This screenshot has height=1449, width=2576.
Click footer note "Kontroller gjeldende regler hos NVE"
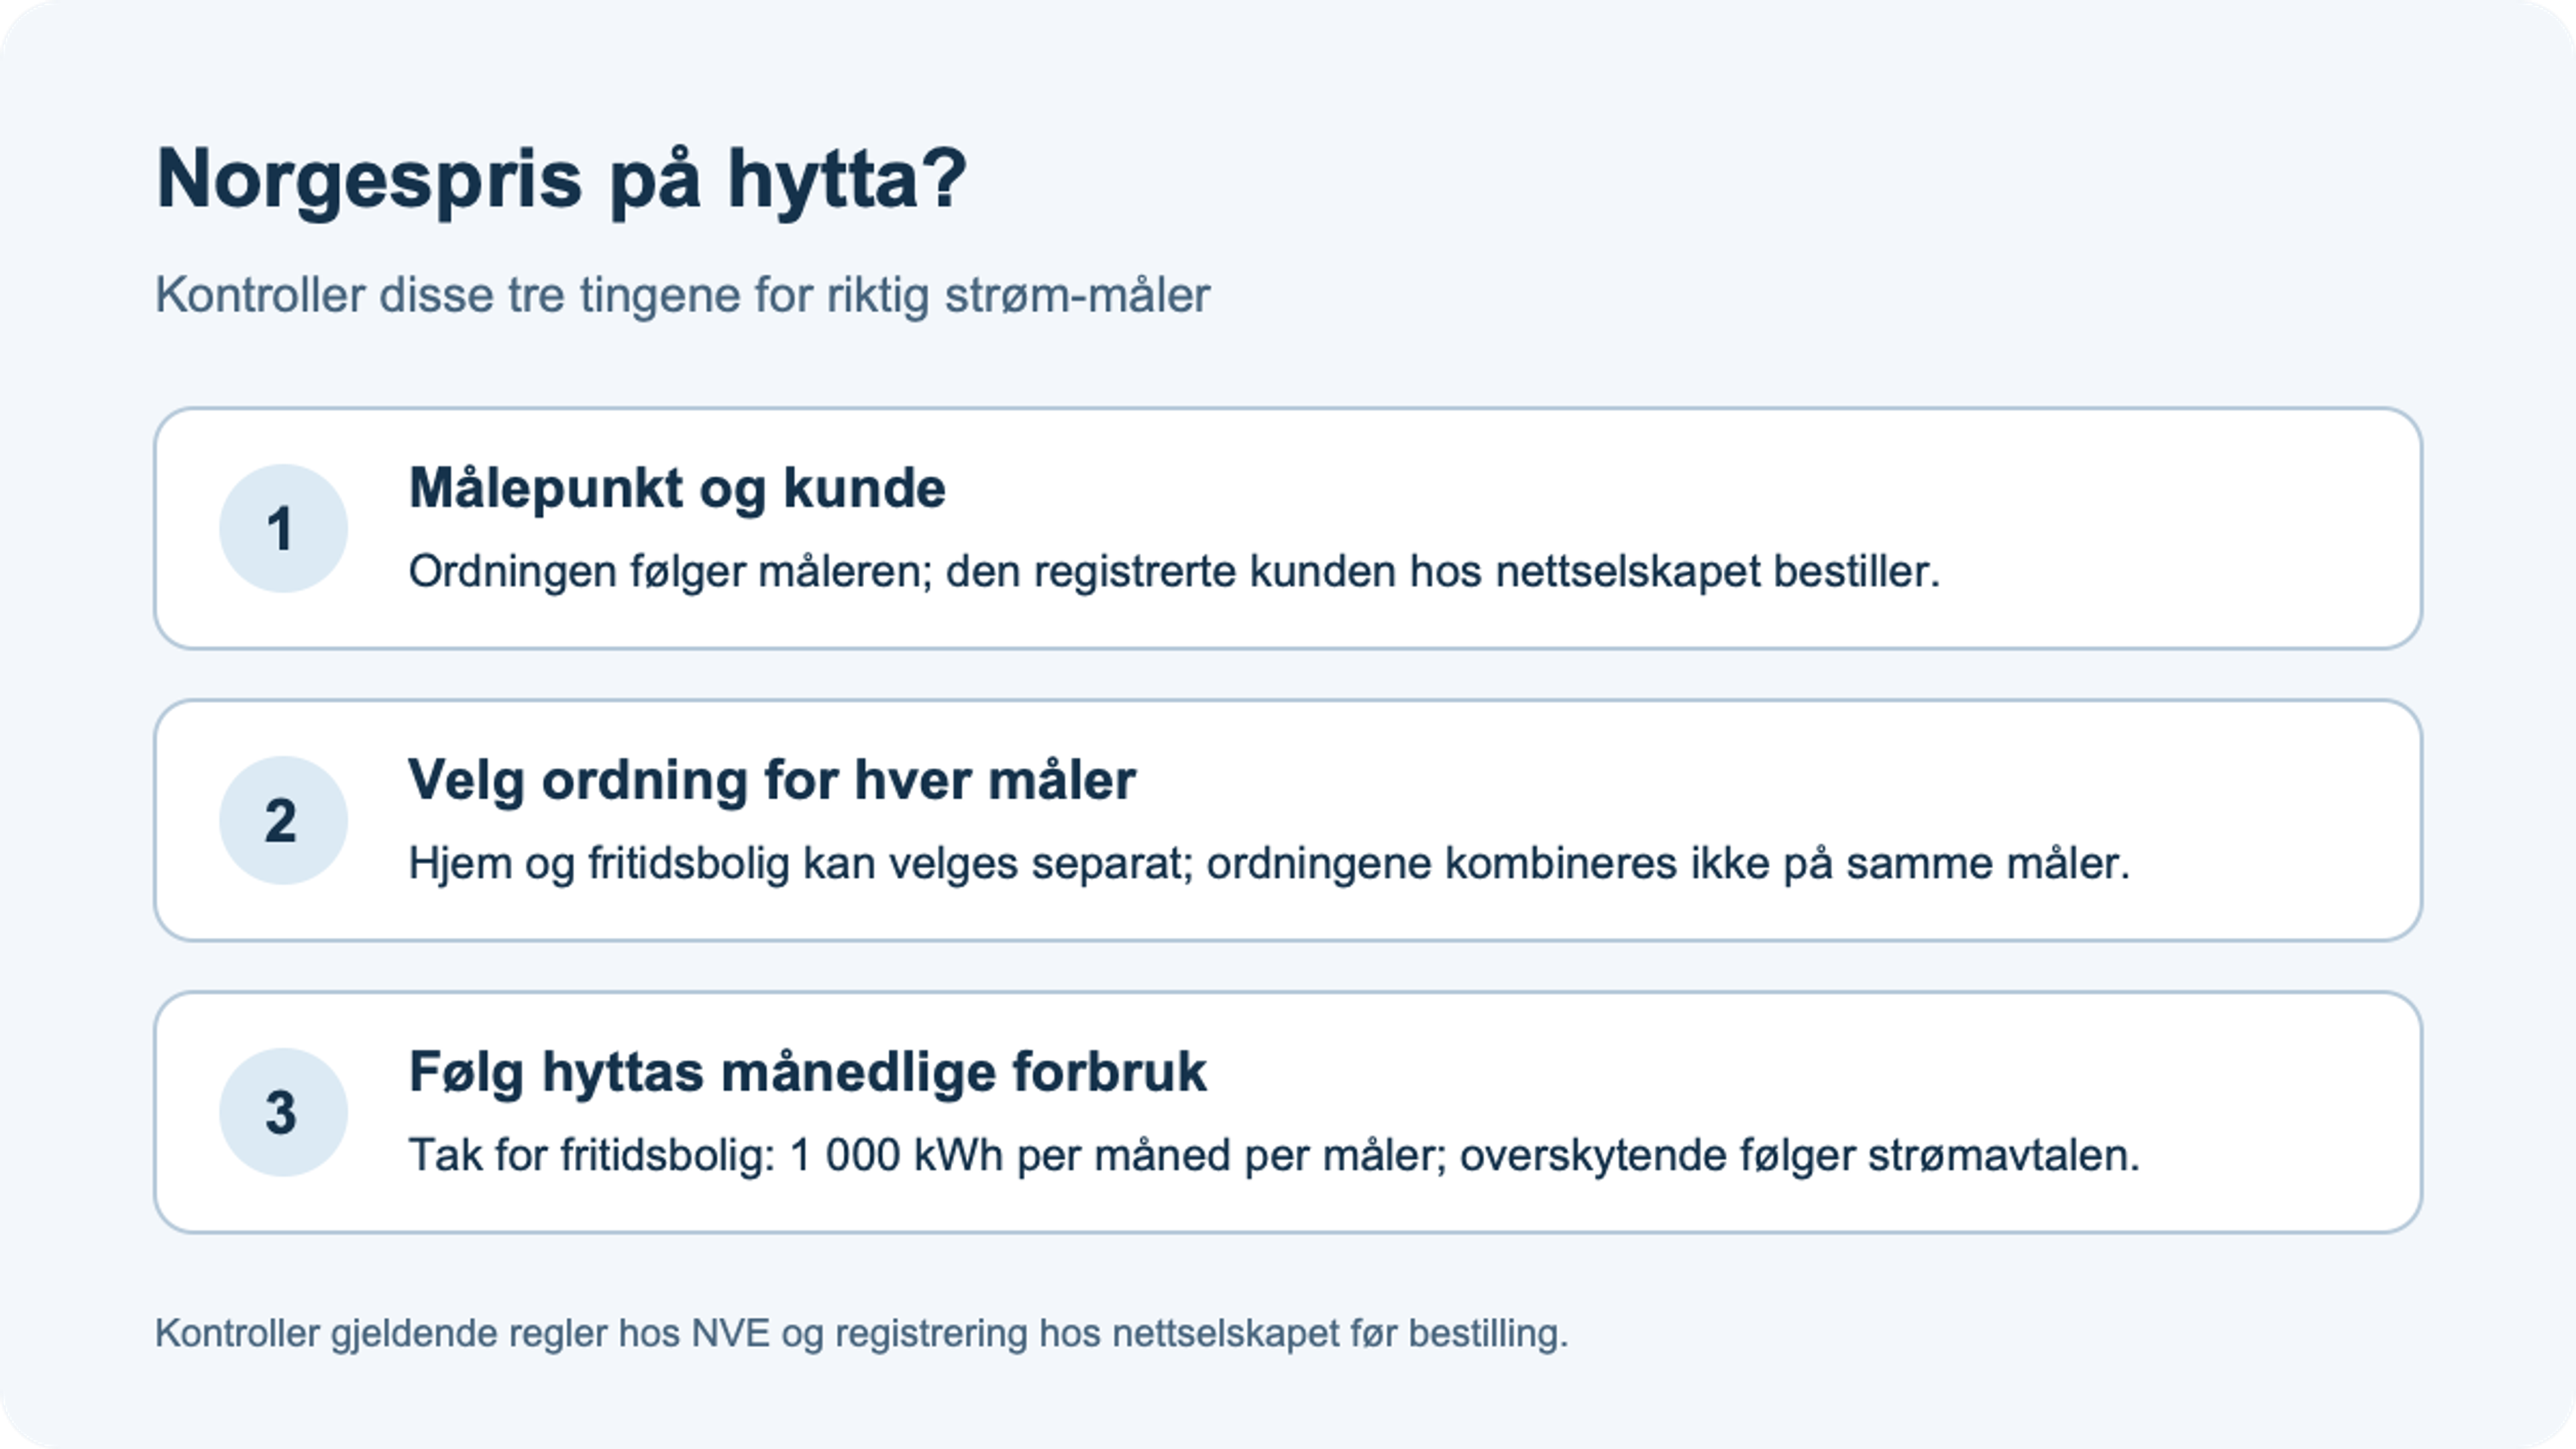pos(463,1334)
